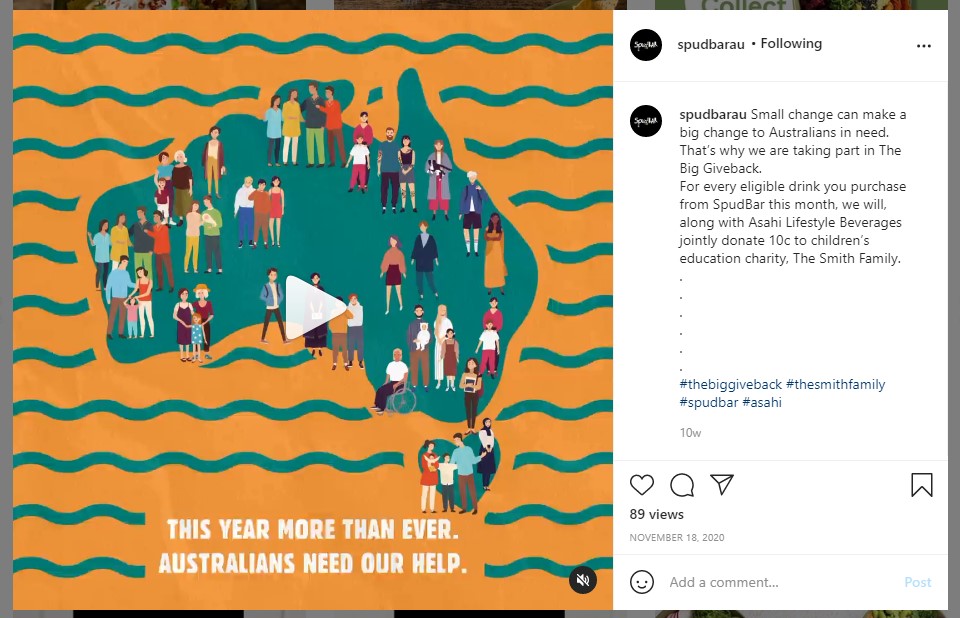
Task: Unmute the video with the speaker icon
Action: (583, 579)
